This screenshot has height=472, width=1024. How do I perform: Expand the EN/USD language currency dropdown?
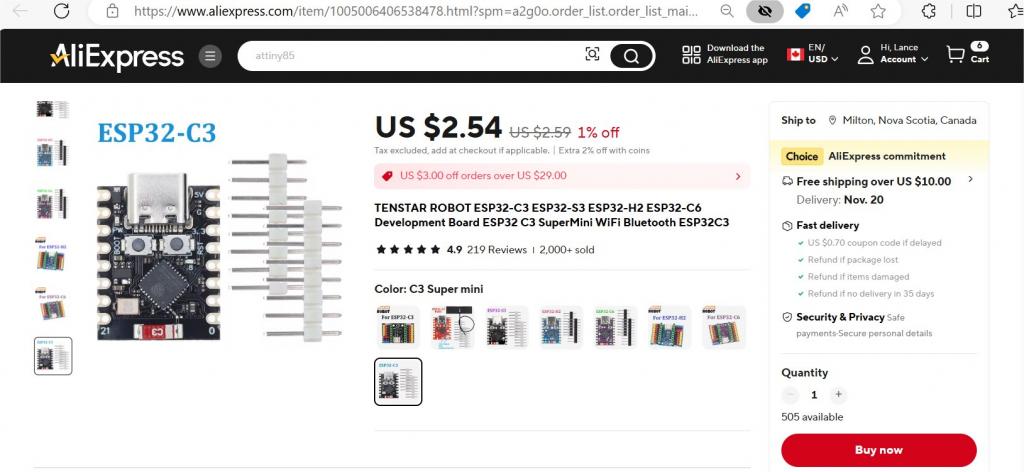point(813,54)
